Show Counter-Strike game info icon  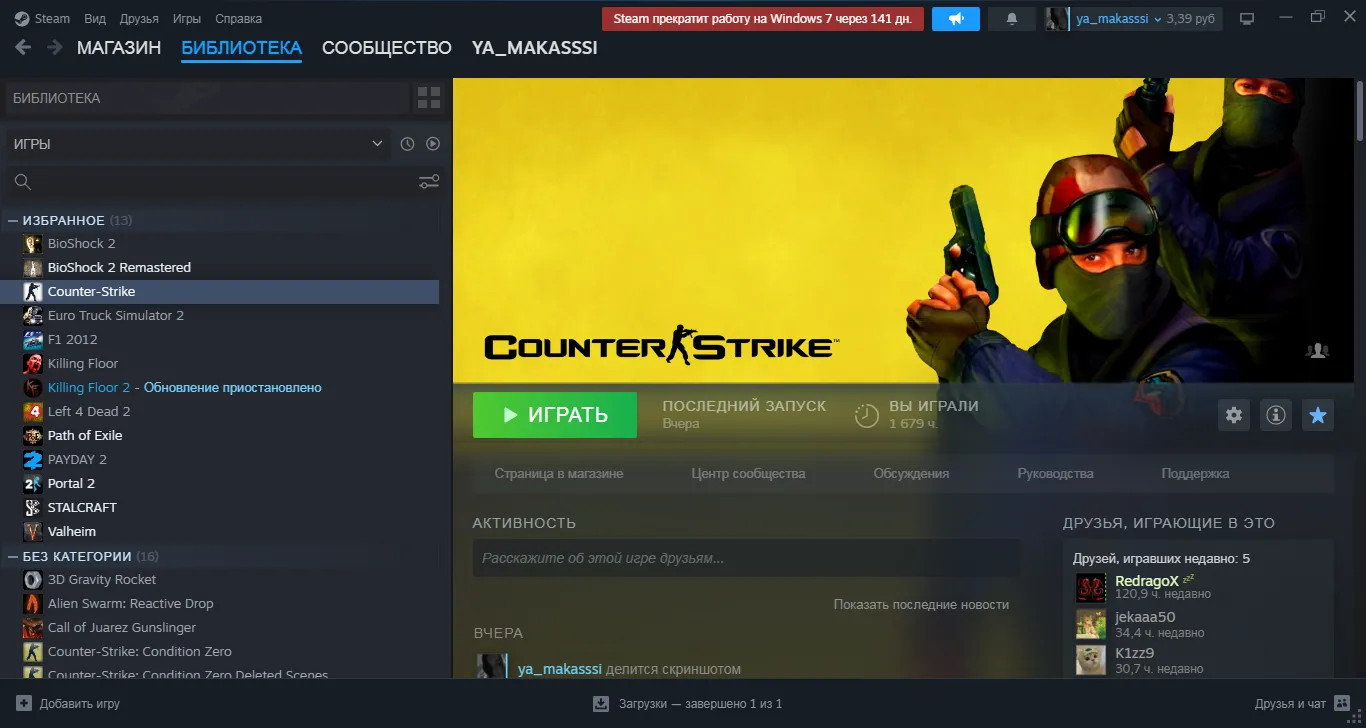pos(1276,415)
